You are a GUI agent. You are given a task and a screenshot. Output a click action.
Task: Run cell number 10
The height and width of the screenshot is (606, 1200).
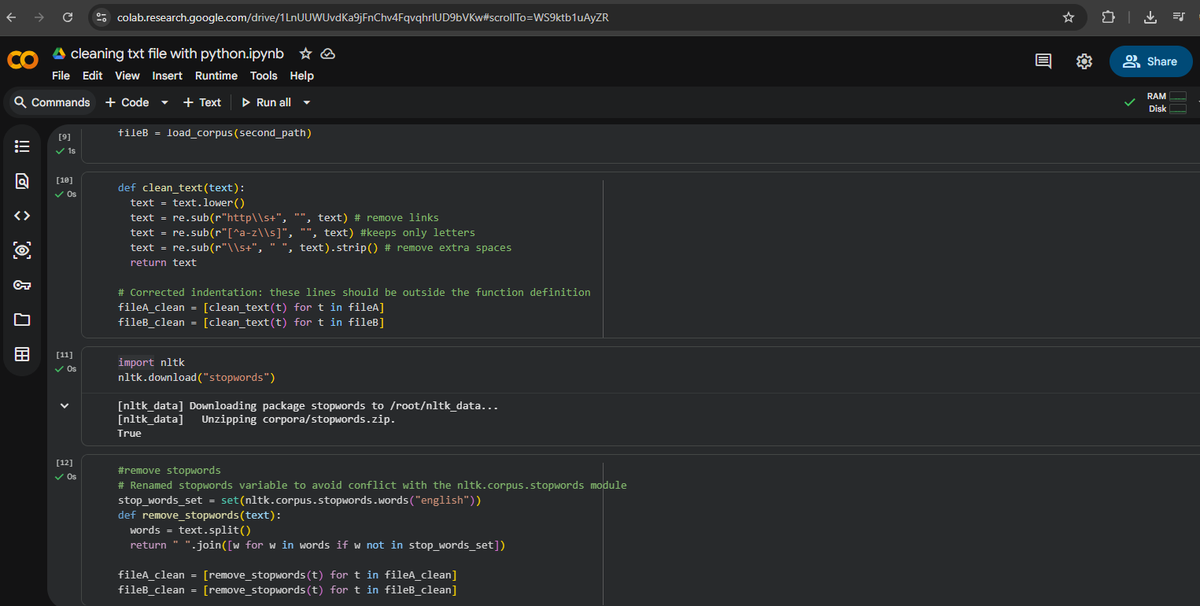[63, 179]
